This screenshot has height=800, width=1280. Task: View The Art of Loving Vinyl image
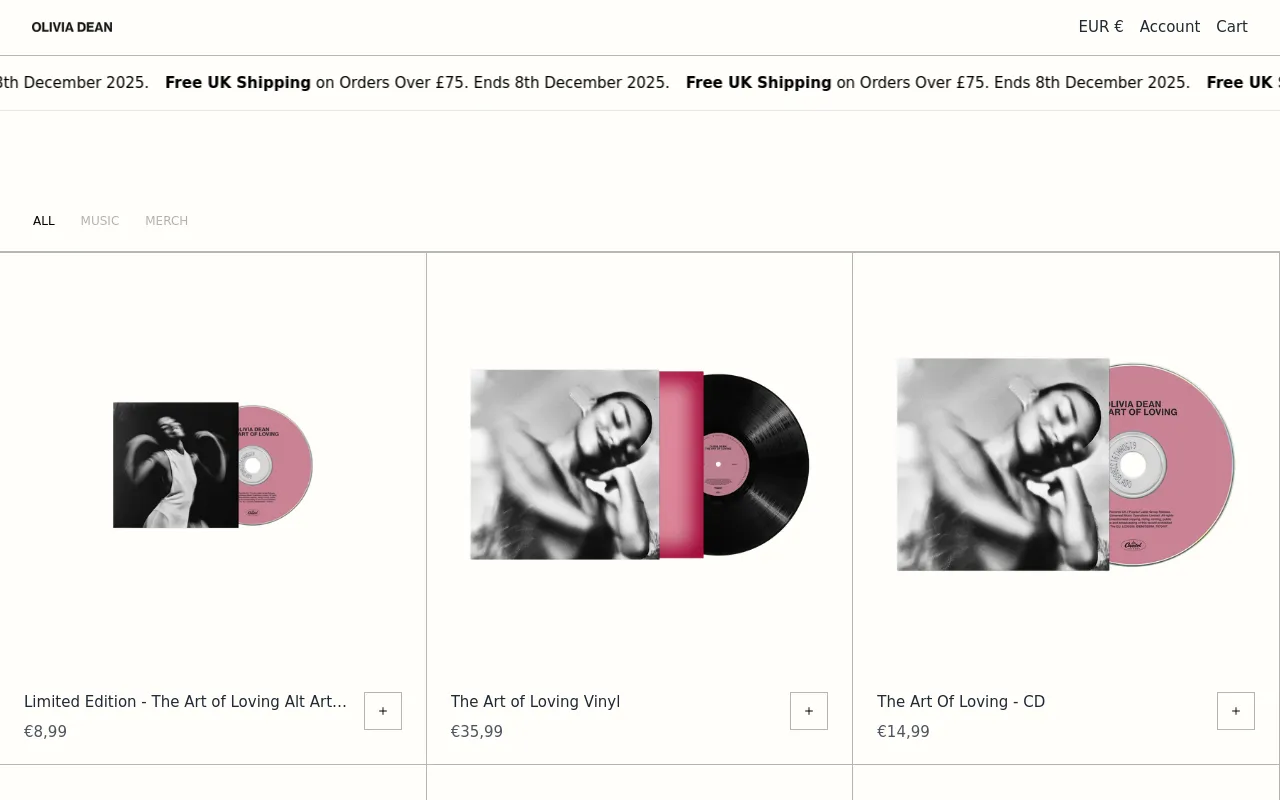coord(639,465)
